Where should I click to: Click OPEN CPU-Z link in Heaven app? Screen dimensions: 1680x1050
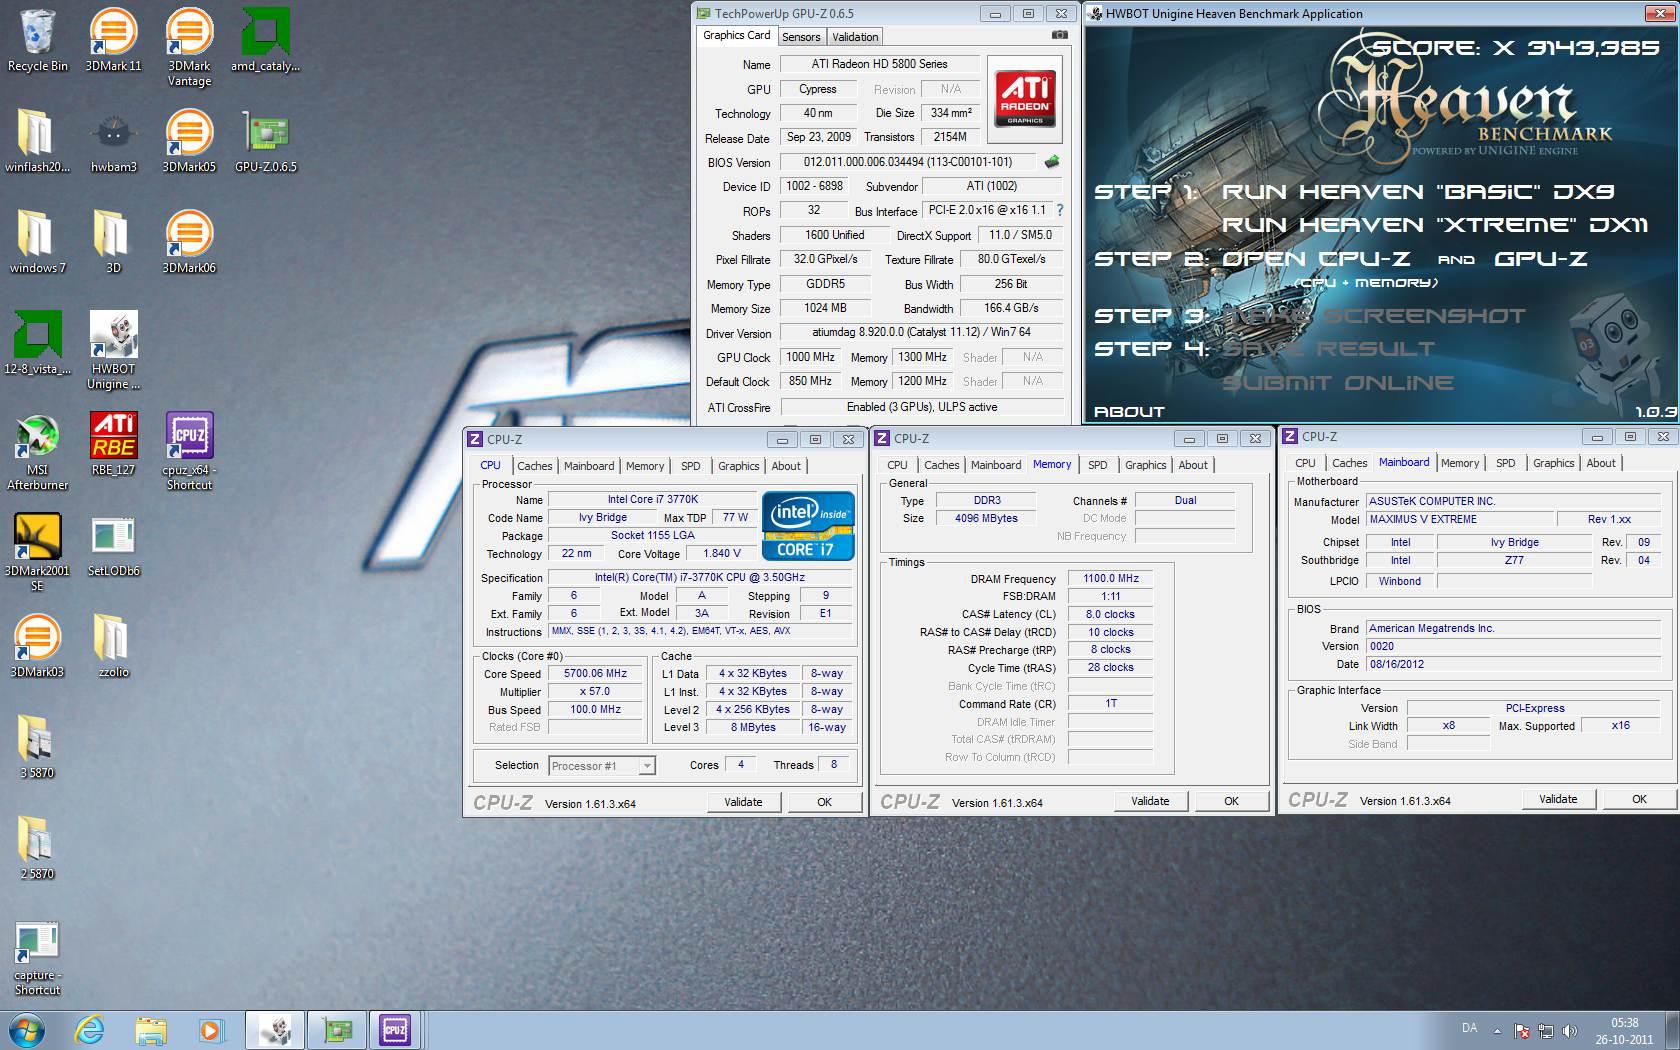coord(1316,259)
